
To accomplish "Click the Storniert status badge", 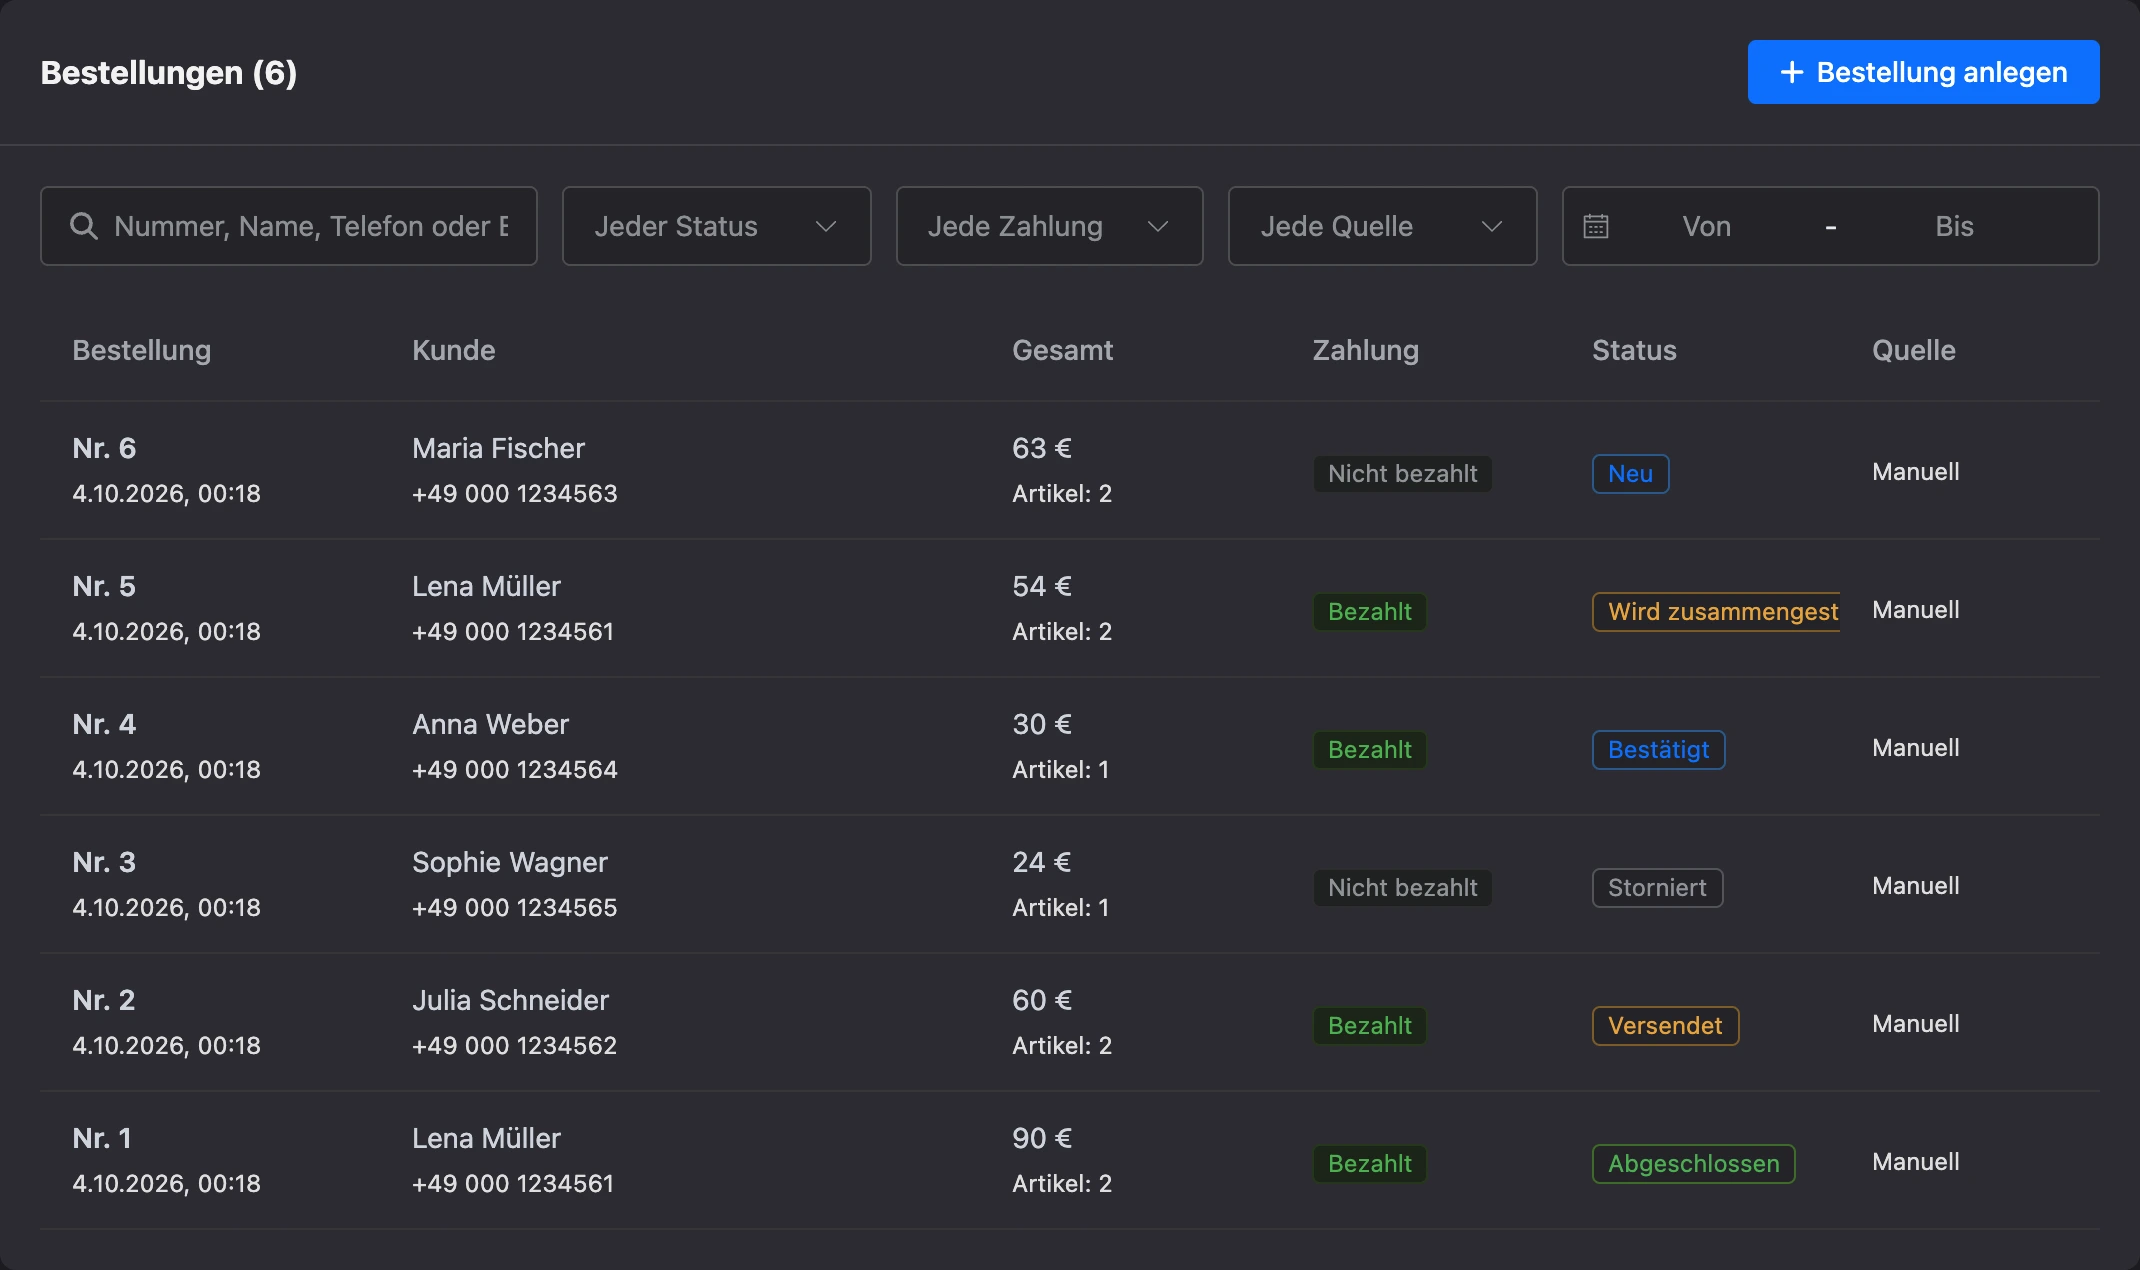I will [x=1657, y=888].
